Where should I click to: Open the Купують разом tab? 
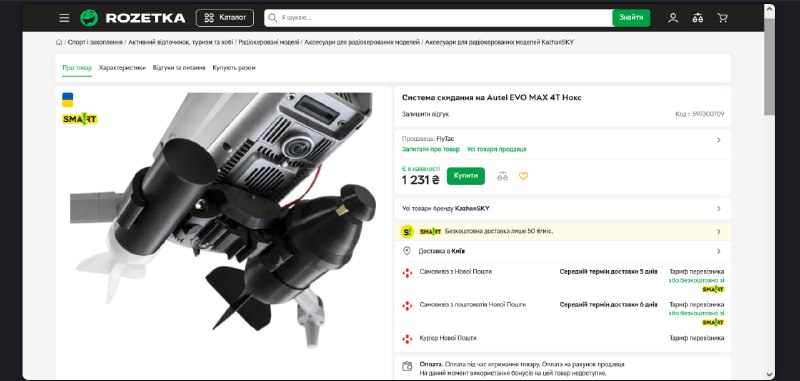234,68
